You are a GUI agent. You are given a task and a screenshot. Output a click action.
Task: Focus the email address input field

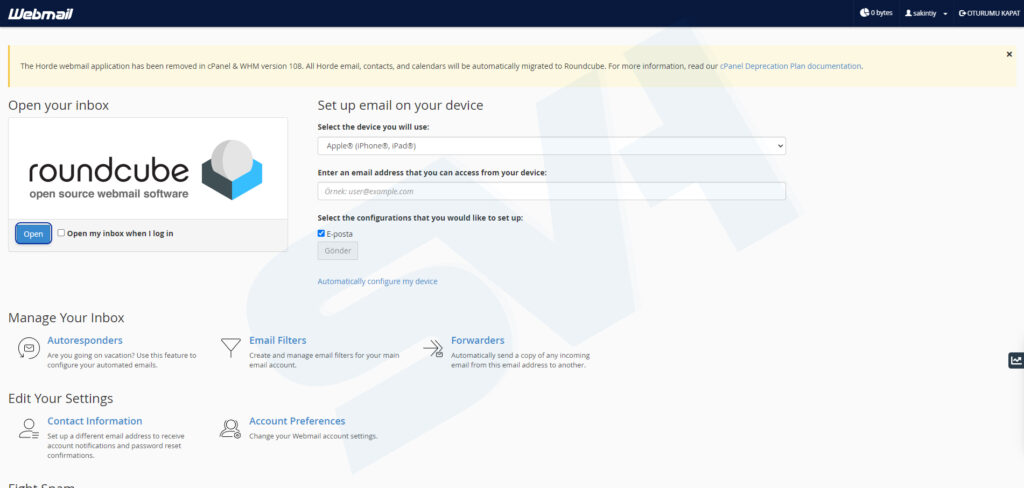(551, 191)
